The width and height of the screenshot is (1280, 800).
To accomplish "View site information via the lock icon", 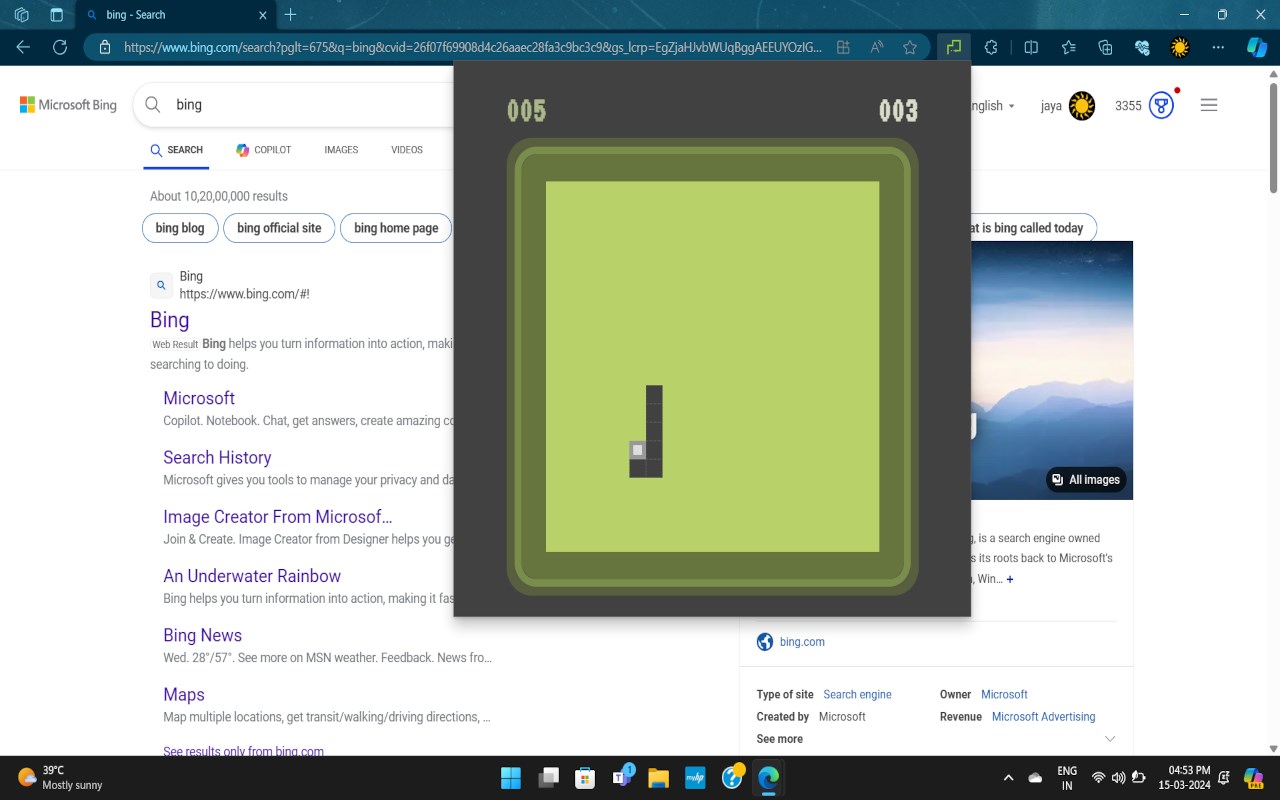I will [x=104, y=47].
